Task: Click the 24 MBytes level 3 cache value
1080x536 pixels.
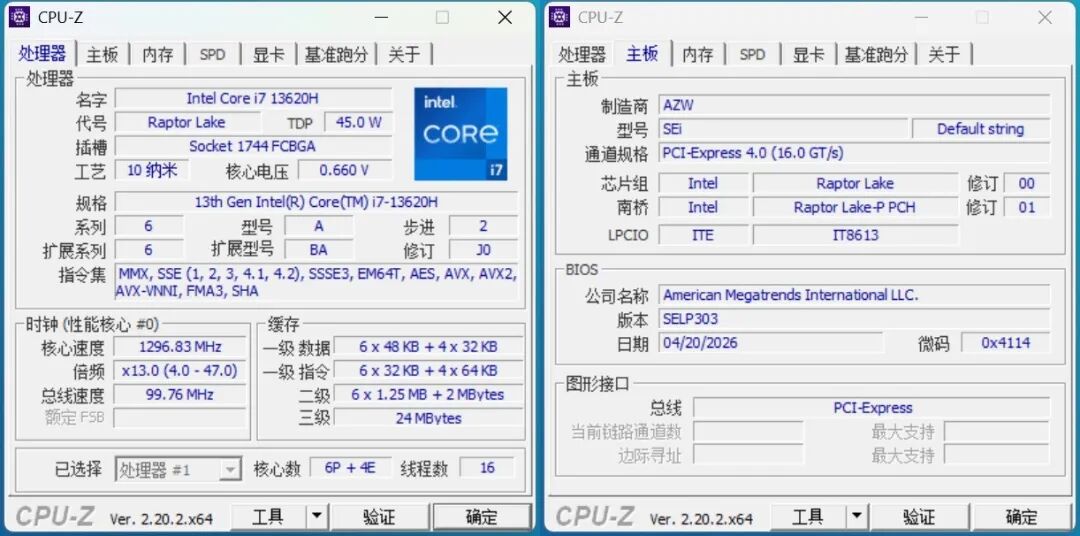Action: tap(428, 418)
